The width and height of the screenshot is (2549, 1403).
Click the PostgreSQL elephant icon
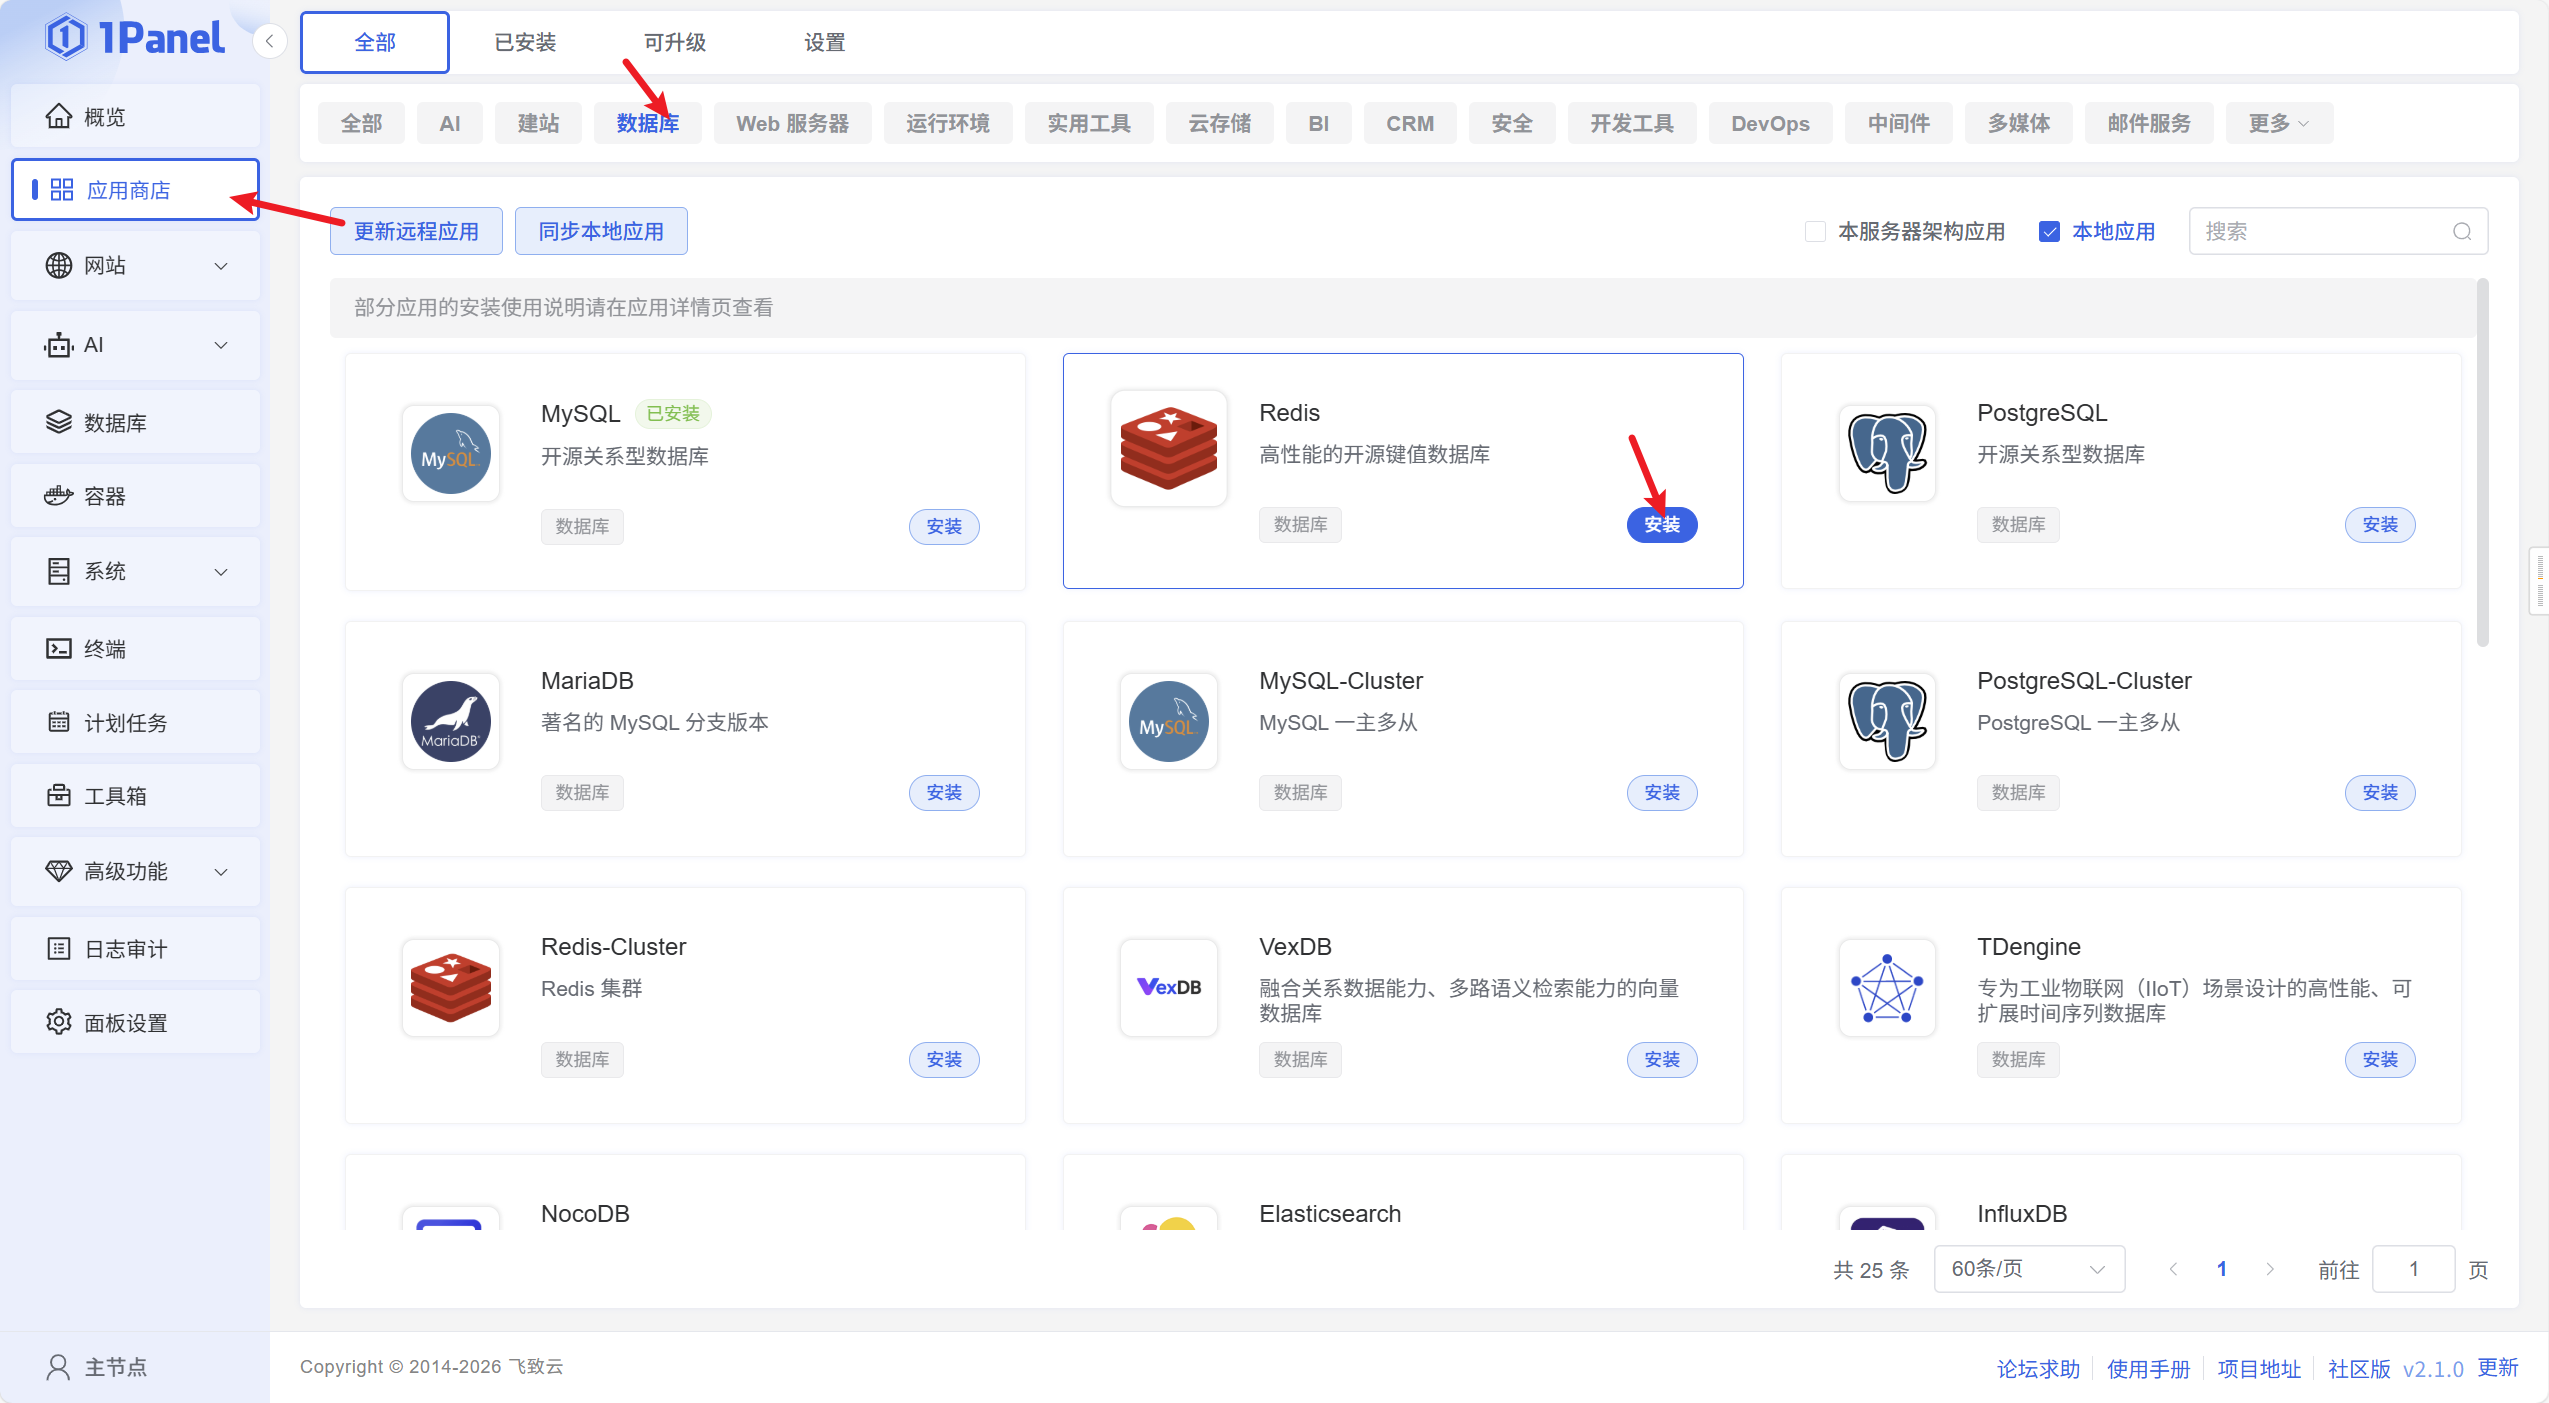[1886, 453]
